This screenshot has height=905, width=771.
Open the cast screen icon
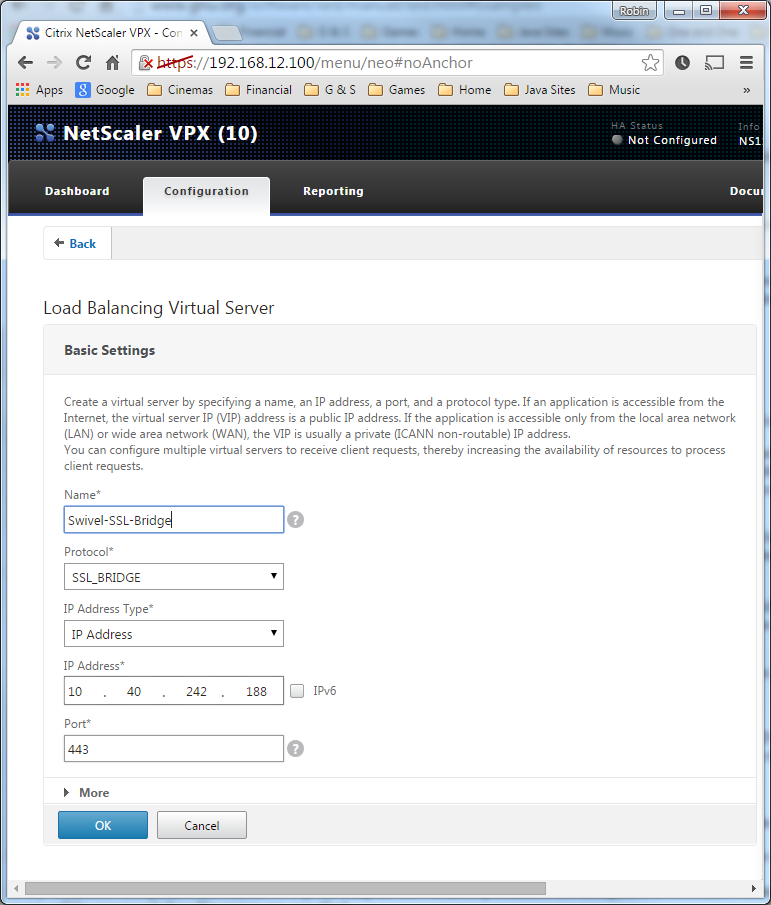(x=714, y=62)
